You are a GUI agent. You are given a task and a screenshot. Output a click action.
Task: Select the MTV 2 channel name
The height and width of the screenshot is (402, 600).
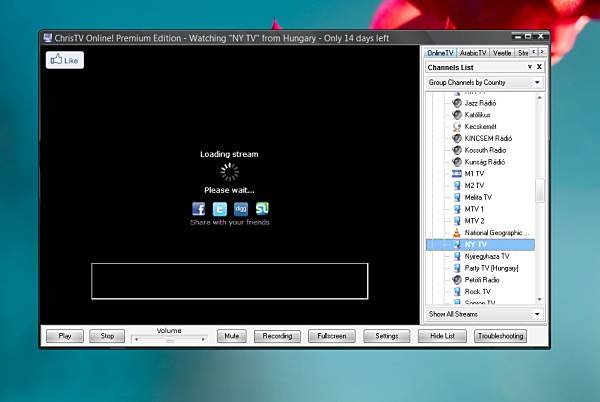pos(474,221)
